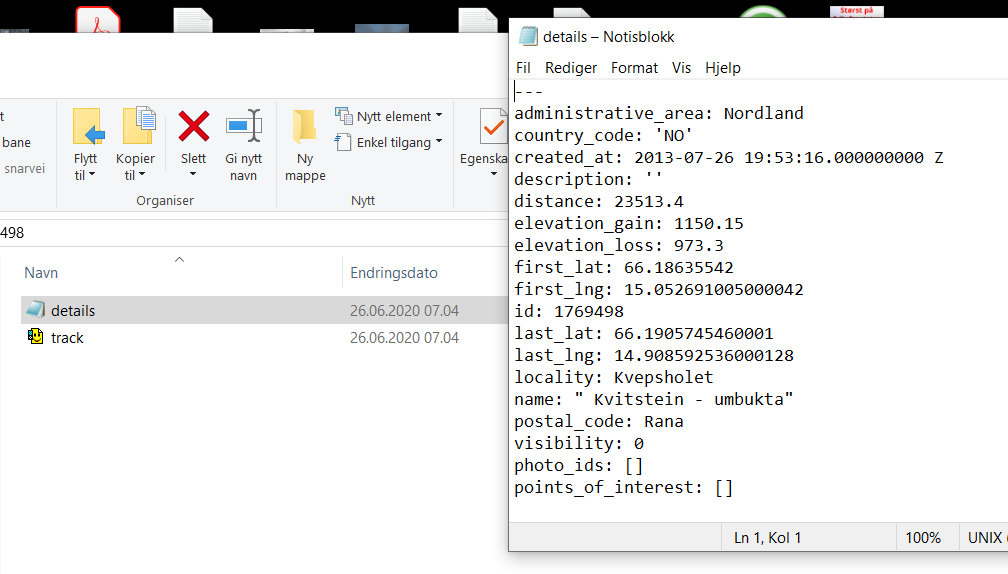Open the Rediger menu in Notisblokk

(x=571, y=68)
